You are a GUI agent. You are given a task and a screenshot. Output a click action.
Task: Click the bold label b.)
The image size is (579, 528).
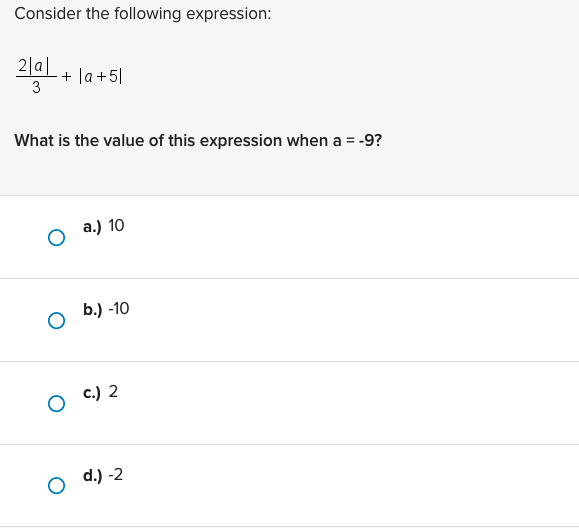pyautogui.click(x=92, y=309)
